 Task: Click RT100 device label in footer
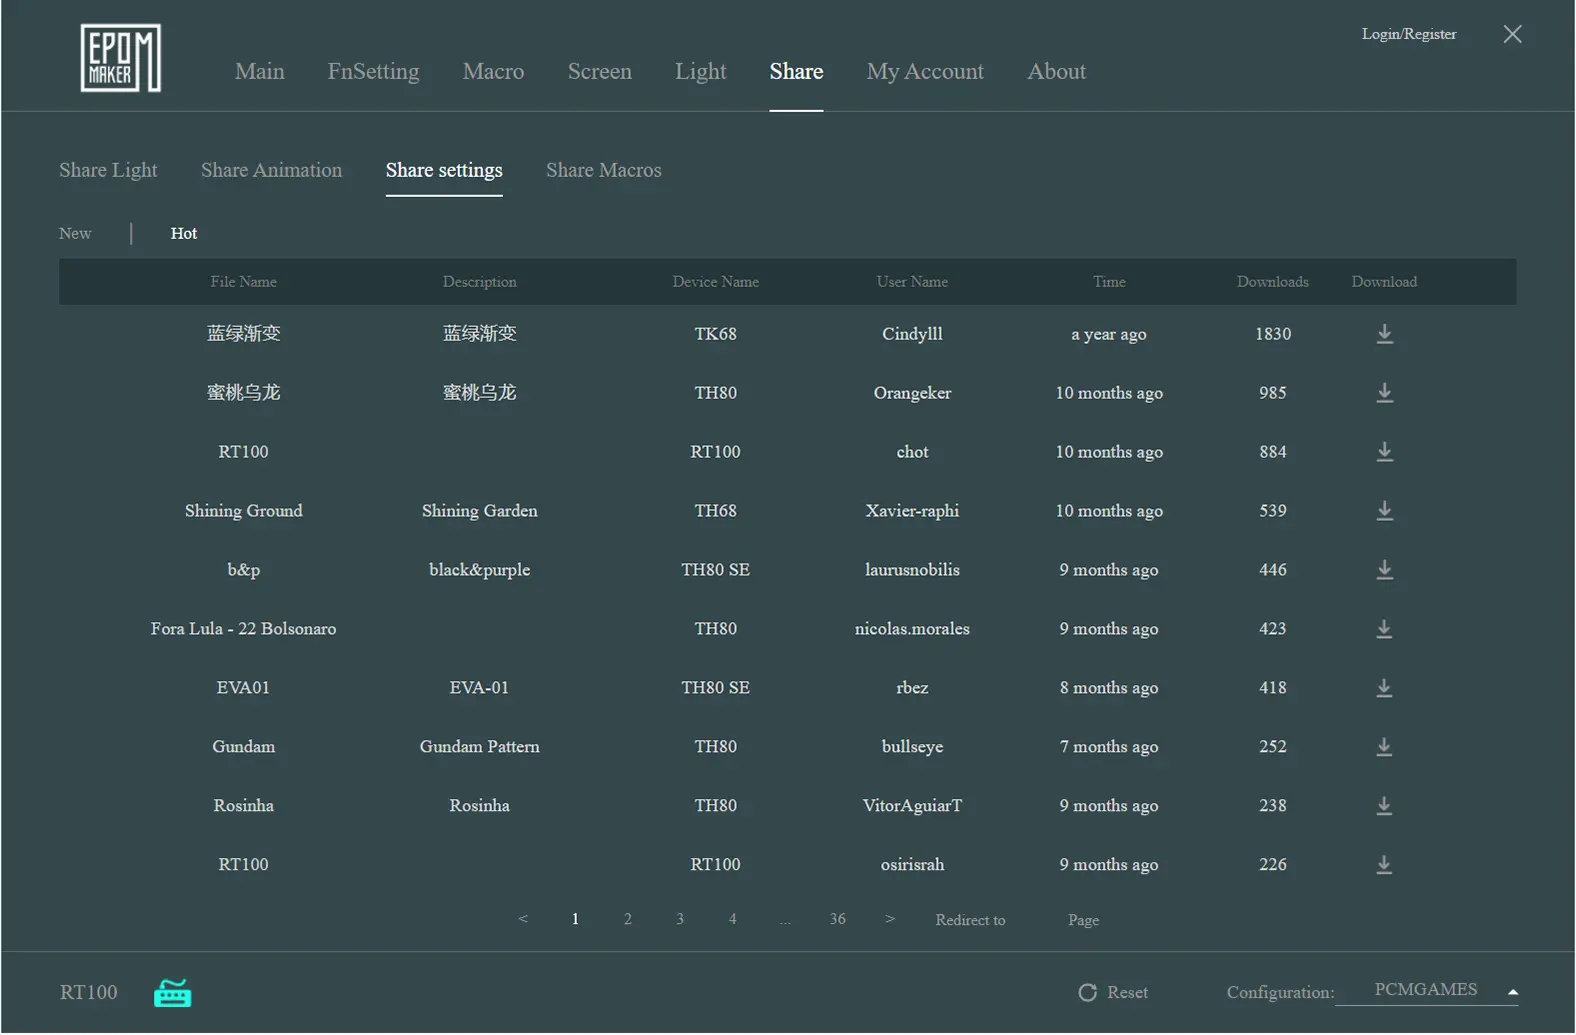88,993
